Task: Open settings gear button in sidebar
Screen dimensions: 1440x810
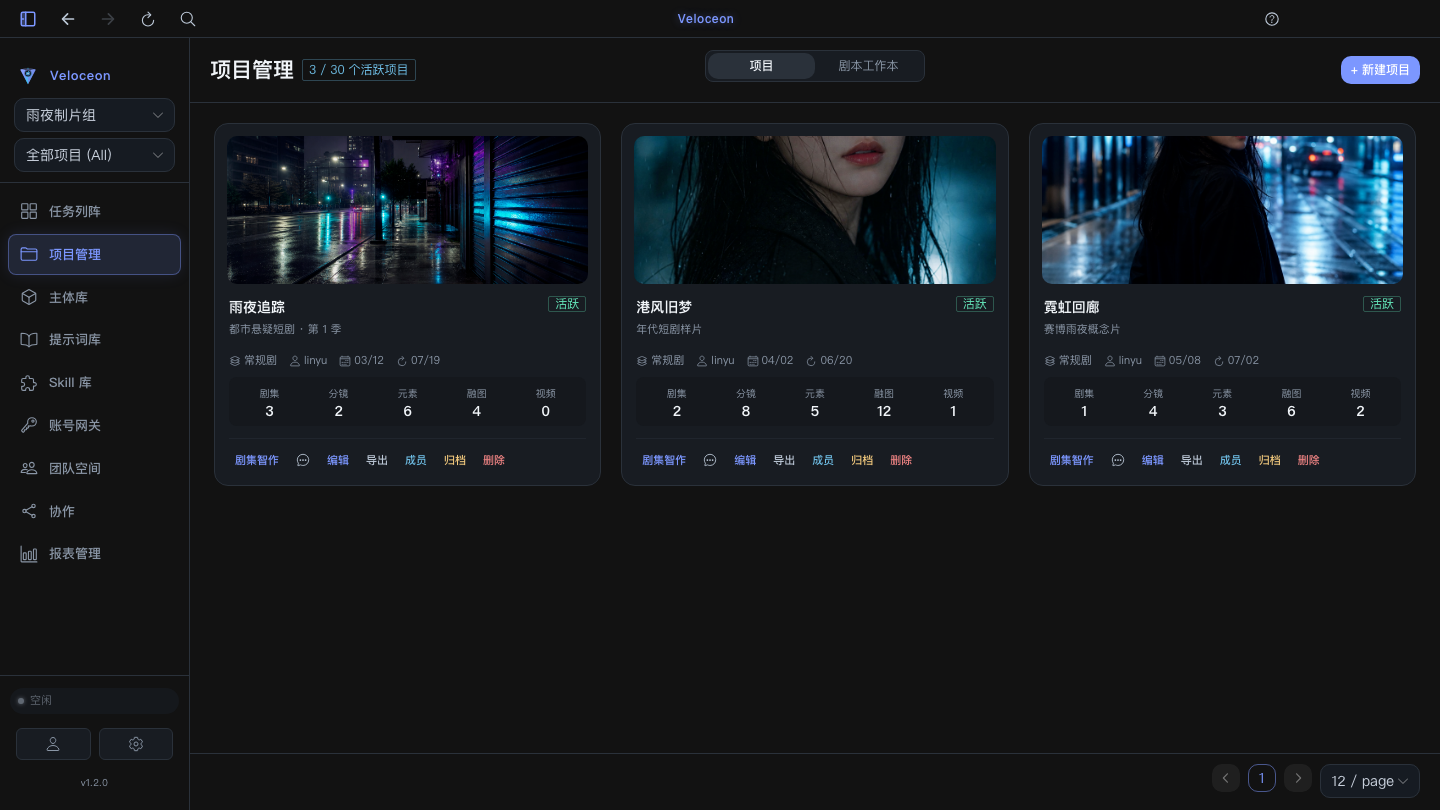Action: [136, 744]
